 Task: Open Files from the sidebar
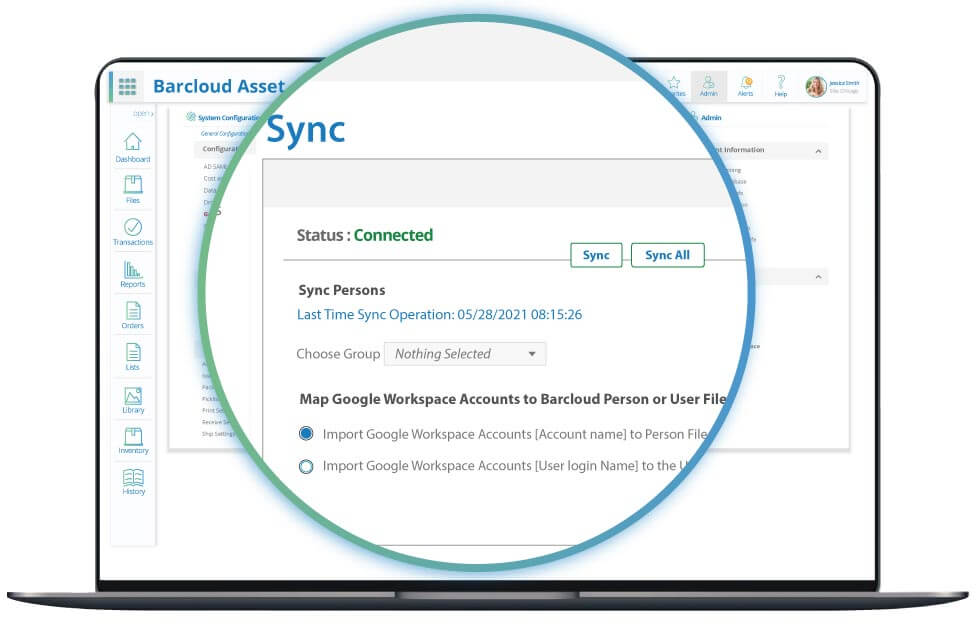point(133,190)
